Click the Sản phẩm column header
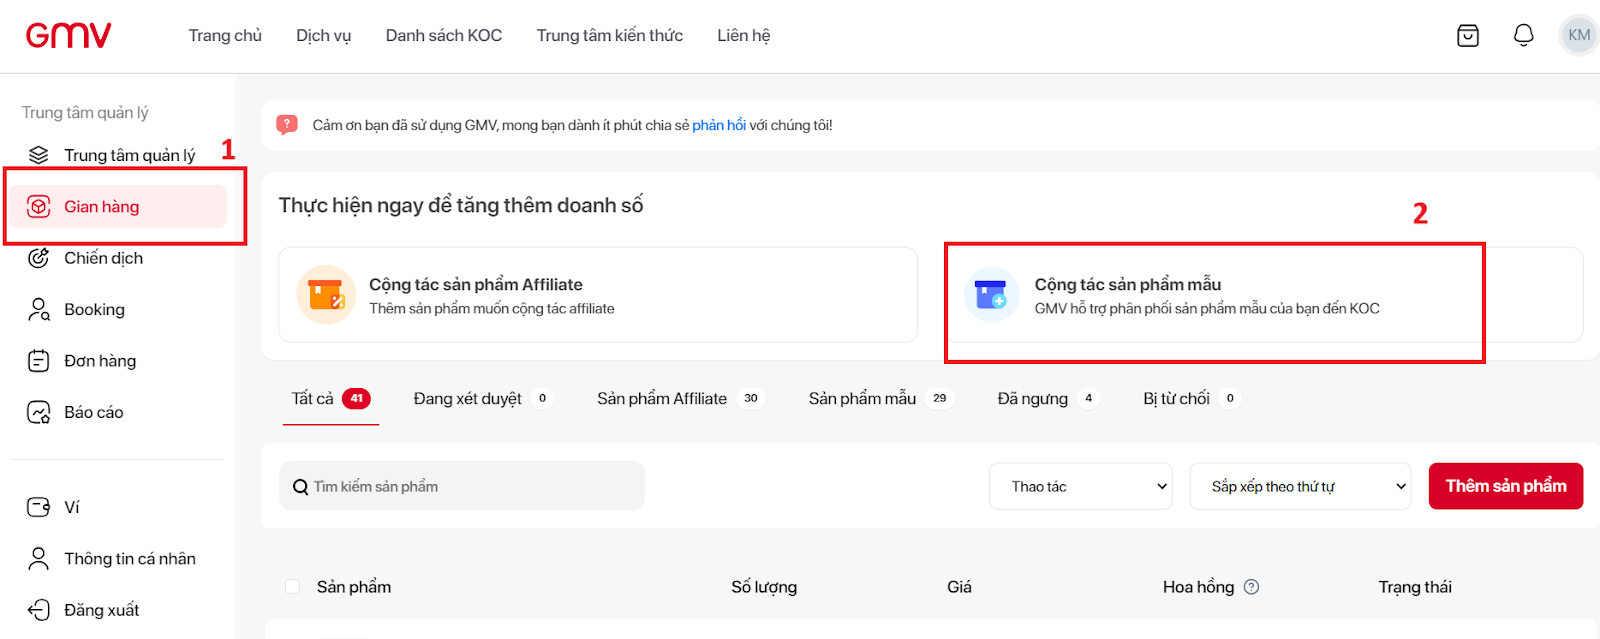The image size is (1600, 639). coord(354,587)
